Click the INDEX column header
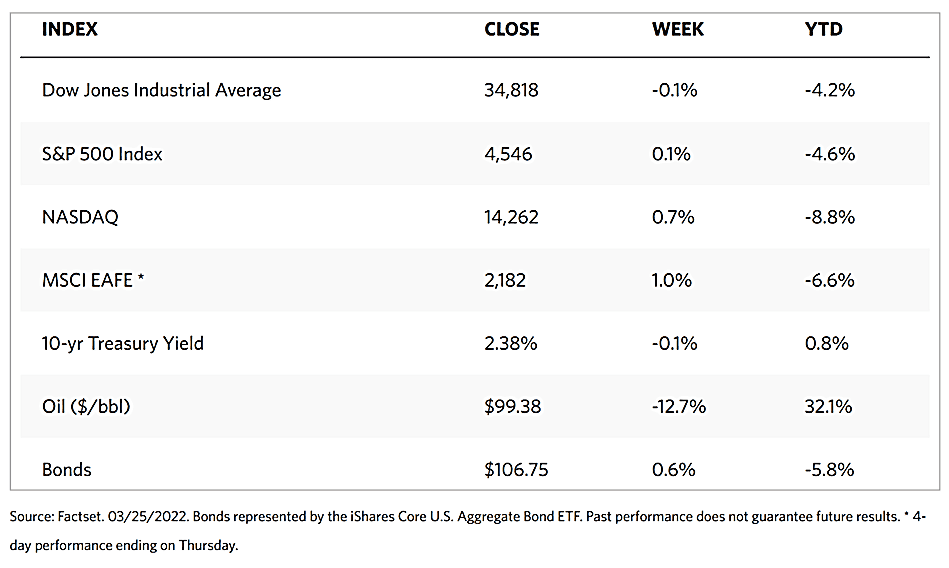This screenshot has width=949, height=568. (x=70, y=29)
